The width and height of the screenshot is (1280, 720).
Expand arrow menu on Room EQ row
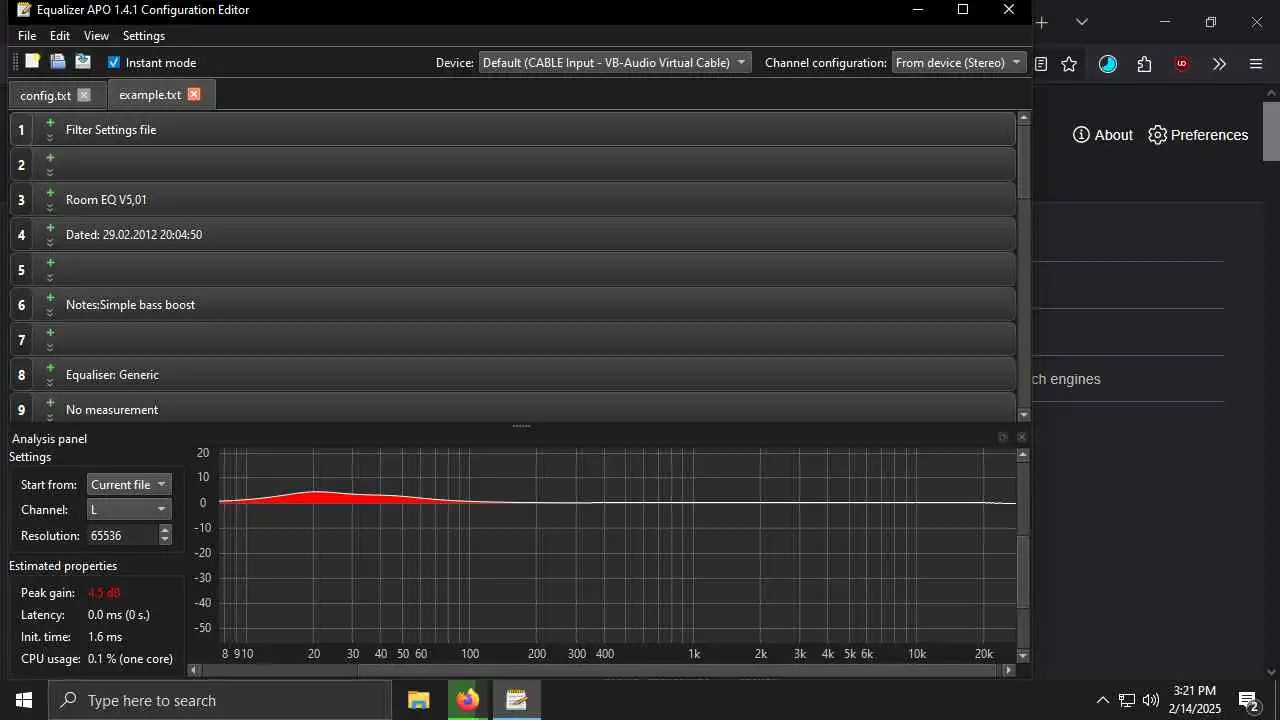[x=50, y=208]
